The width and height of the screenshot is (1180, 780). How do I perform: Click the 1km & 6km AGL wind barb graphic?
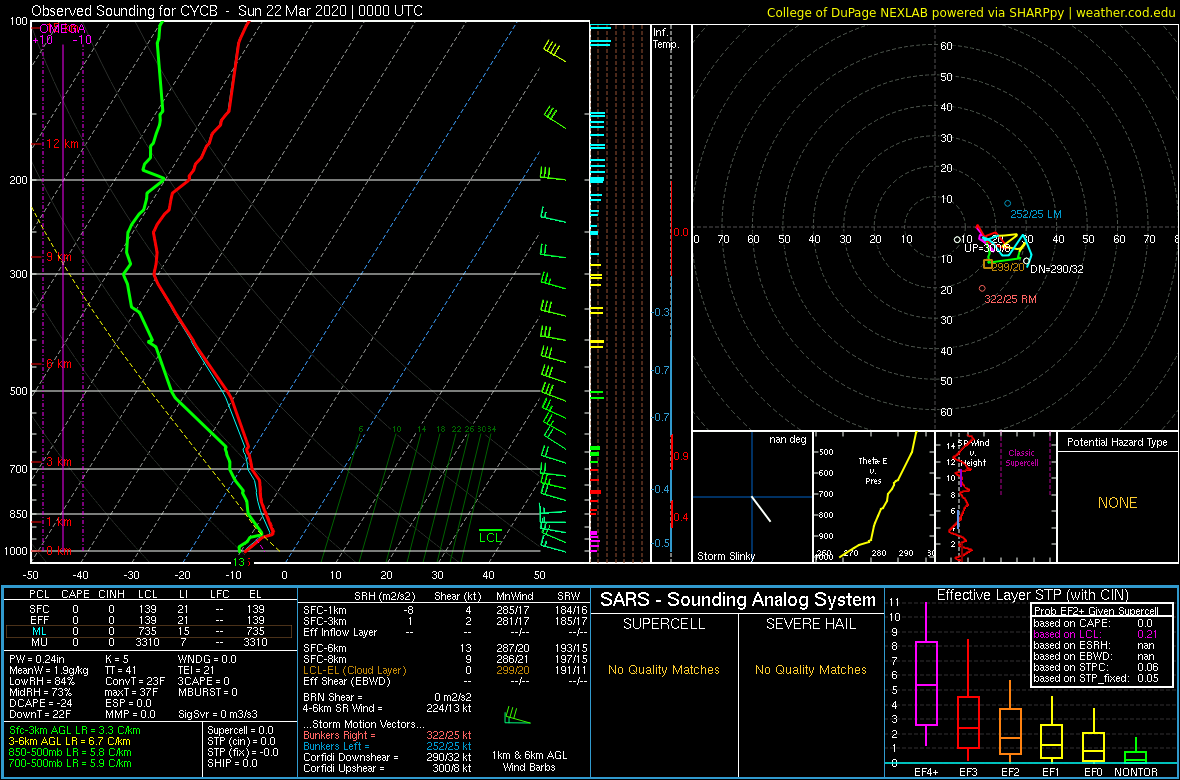(518, 715)
